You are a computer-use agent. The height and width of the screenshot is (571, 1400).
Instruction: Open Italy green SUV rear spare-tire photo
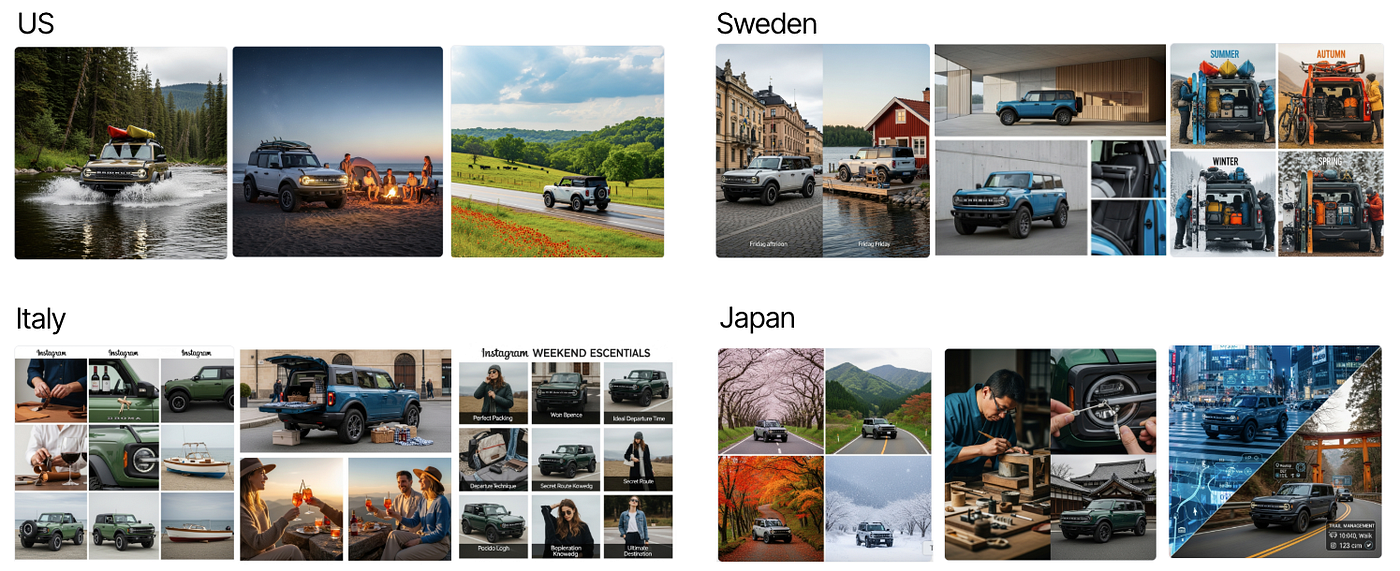click(50, 526)
